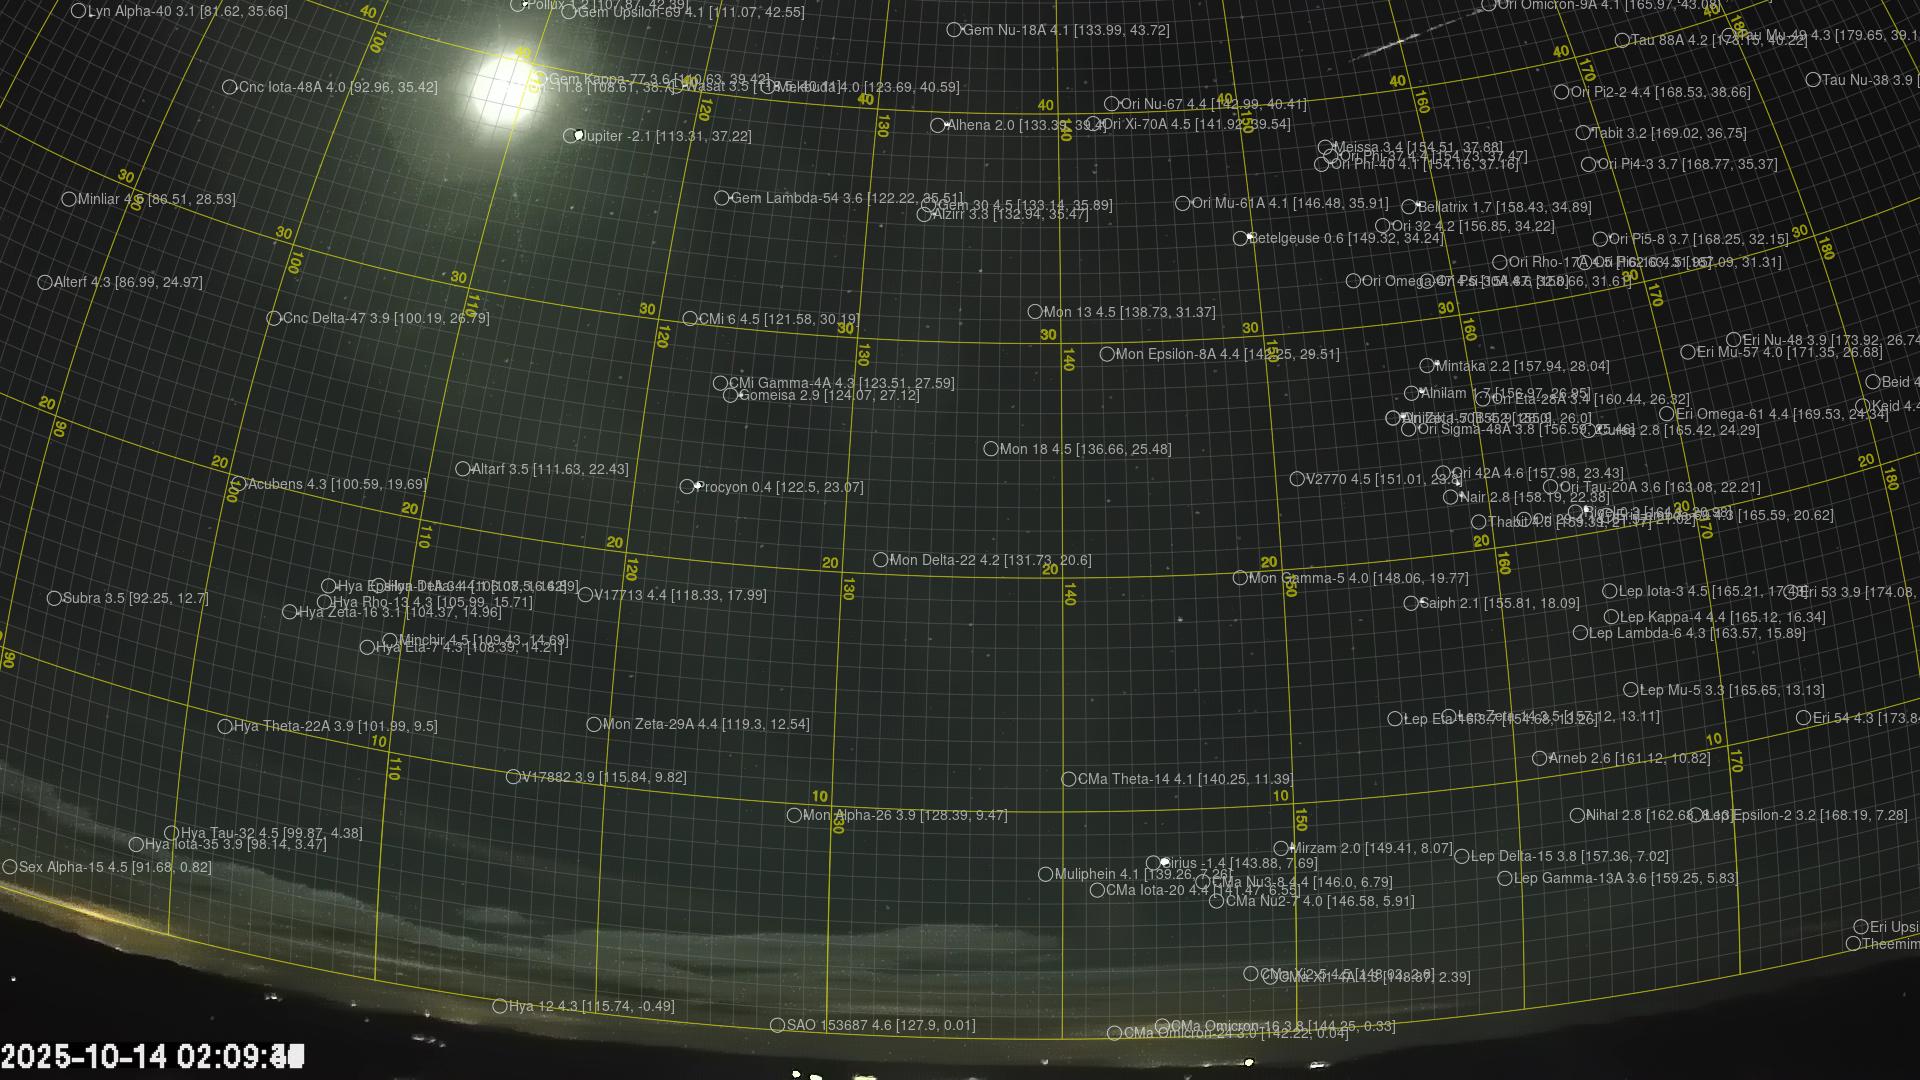Click the Subra star marker
The image size is (1920, 1080).
tap(54, 599)
